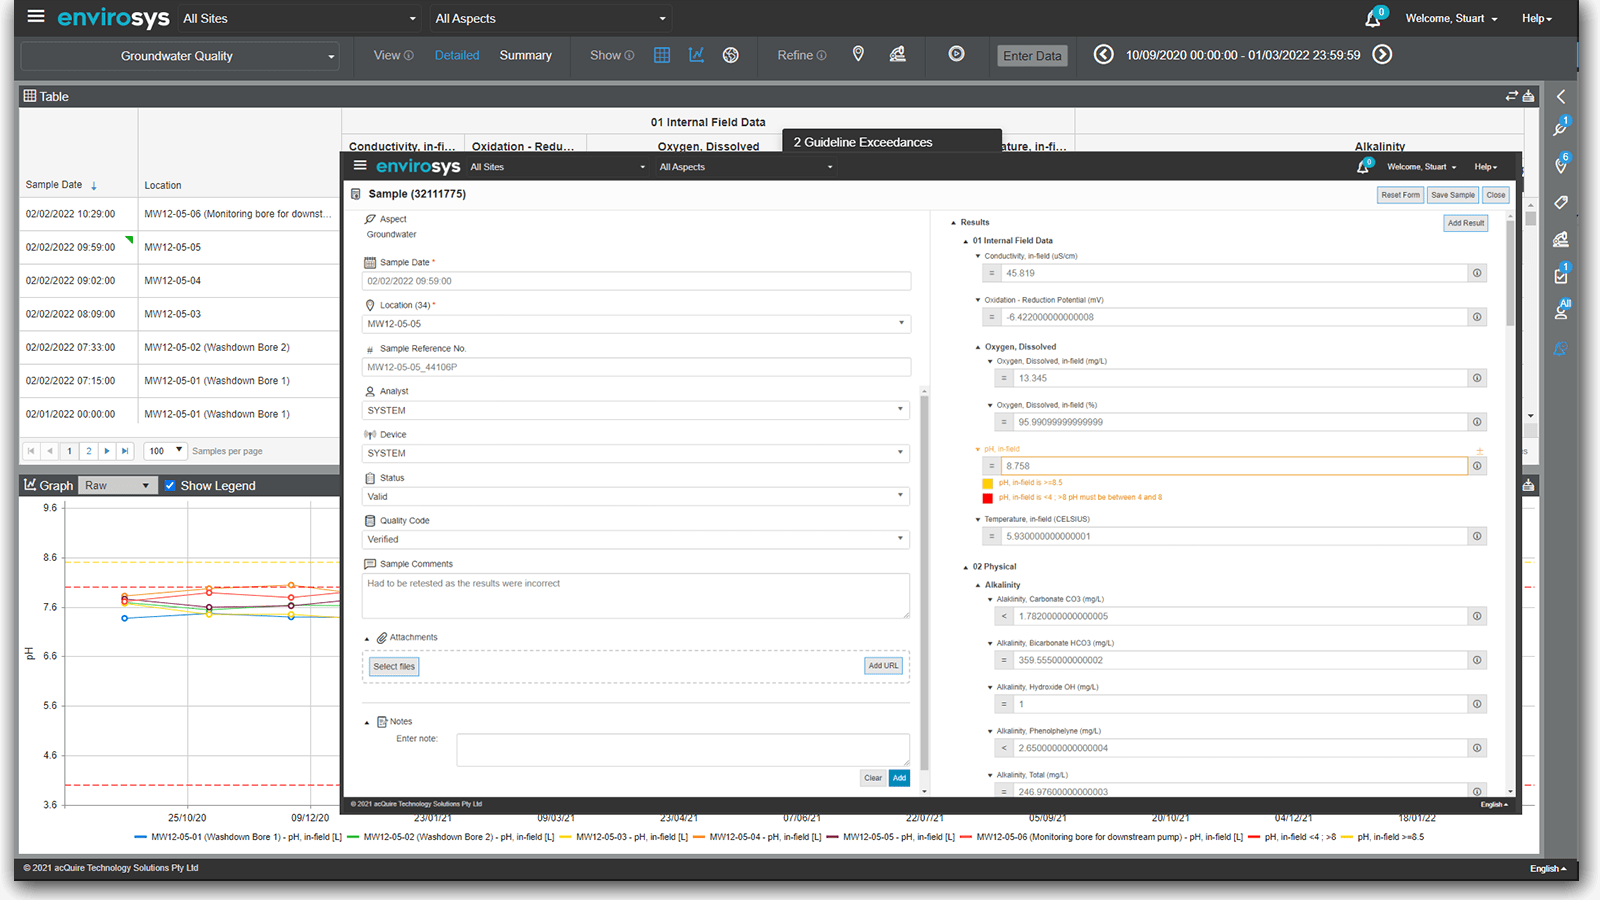
Task: Collapse the 02 Physical results section
Action: pyautogui.click(x=966, y=567)
